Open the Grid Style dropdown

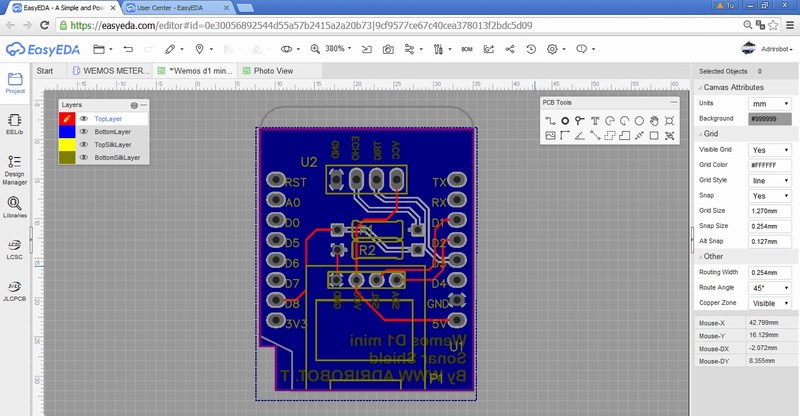[770, 181]
